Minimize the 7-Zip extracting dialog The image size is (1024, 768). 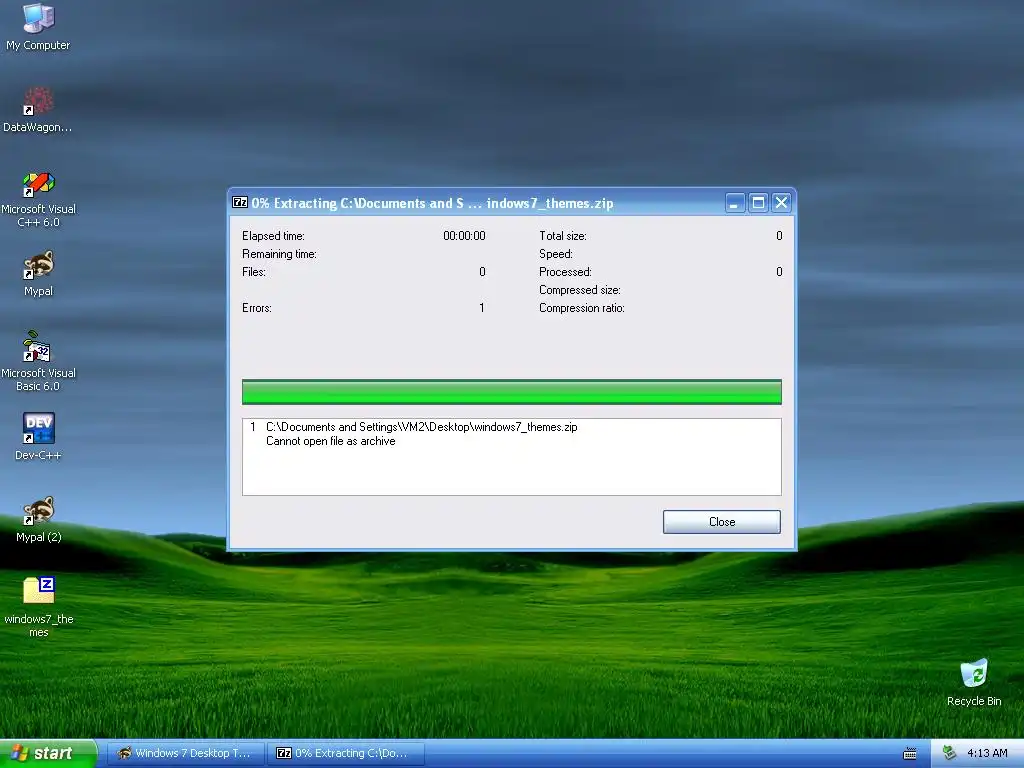click(x=735, y=203)
